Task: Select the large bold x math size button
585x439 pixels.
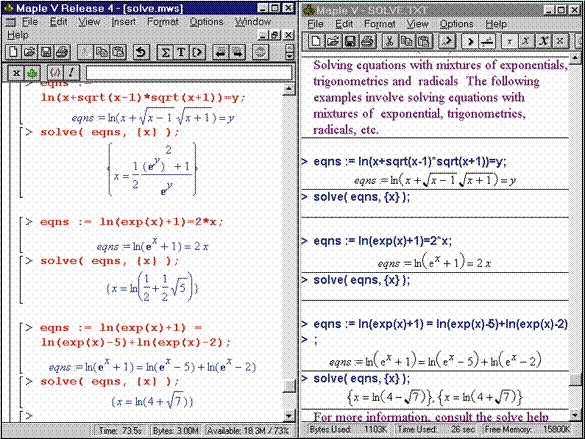Action: [x=543, y=41]
